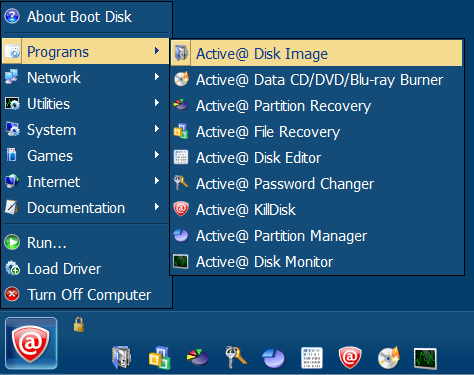Click the Disk Monitor graph icon in submenu
The height and width of the screenshot is (375, 474).
point(181,261)
